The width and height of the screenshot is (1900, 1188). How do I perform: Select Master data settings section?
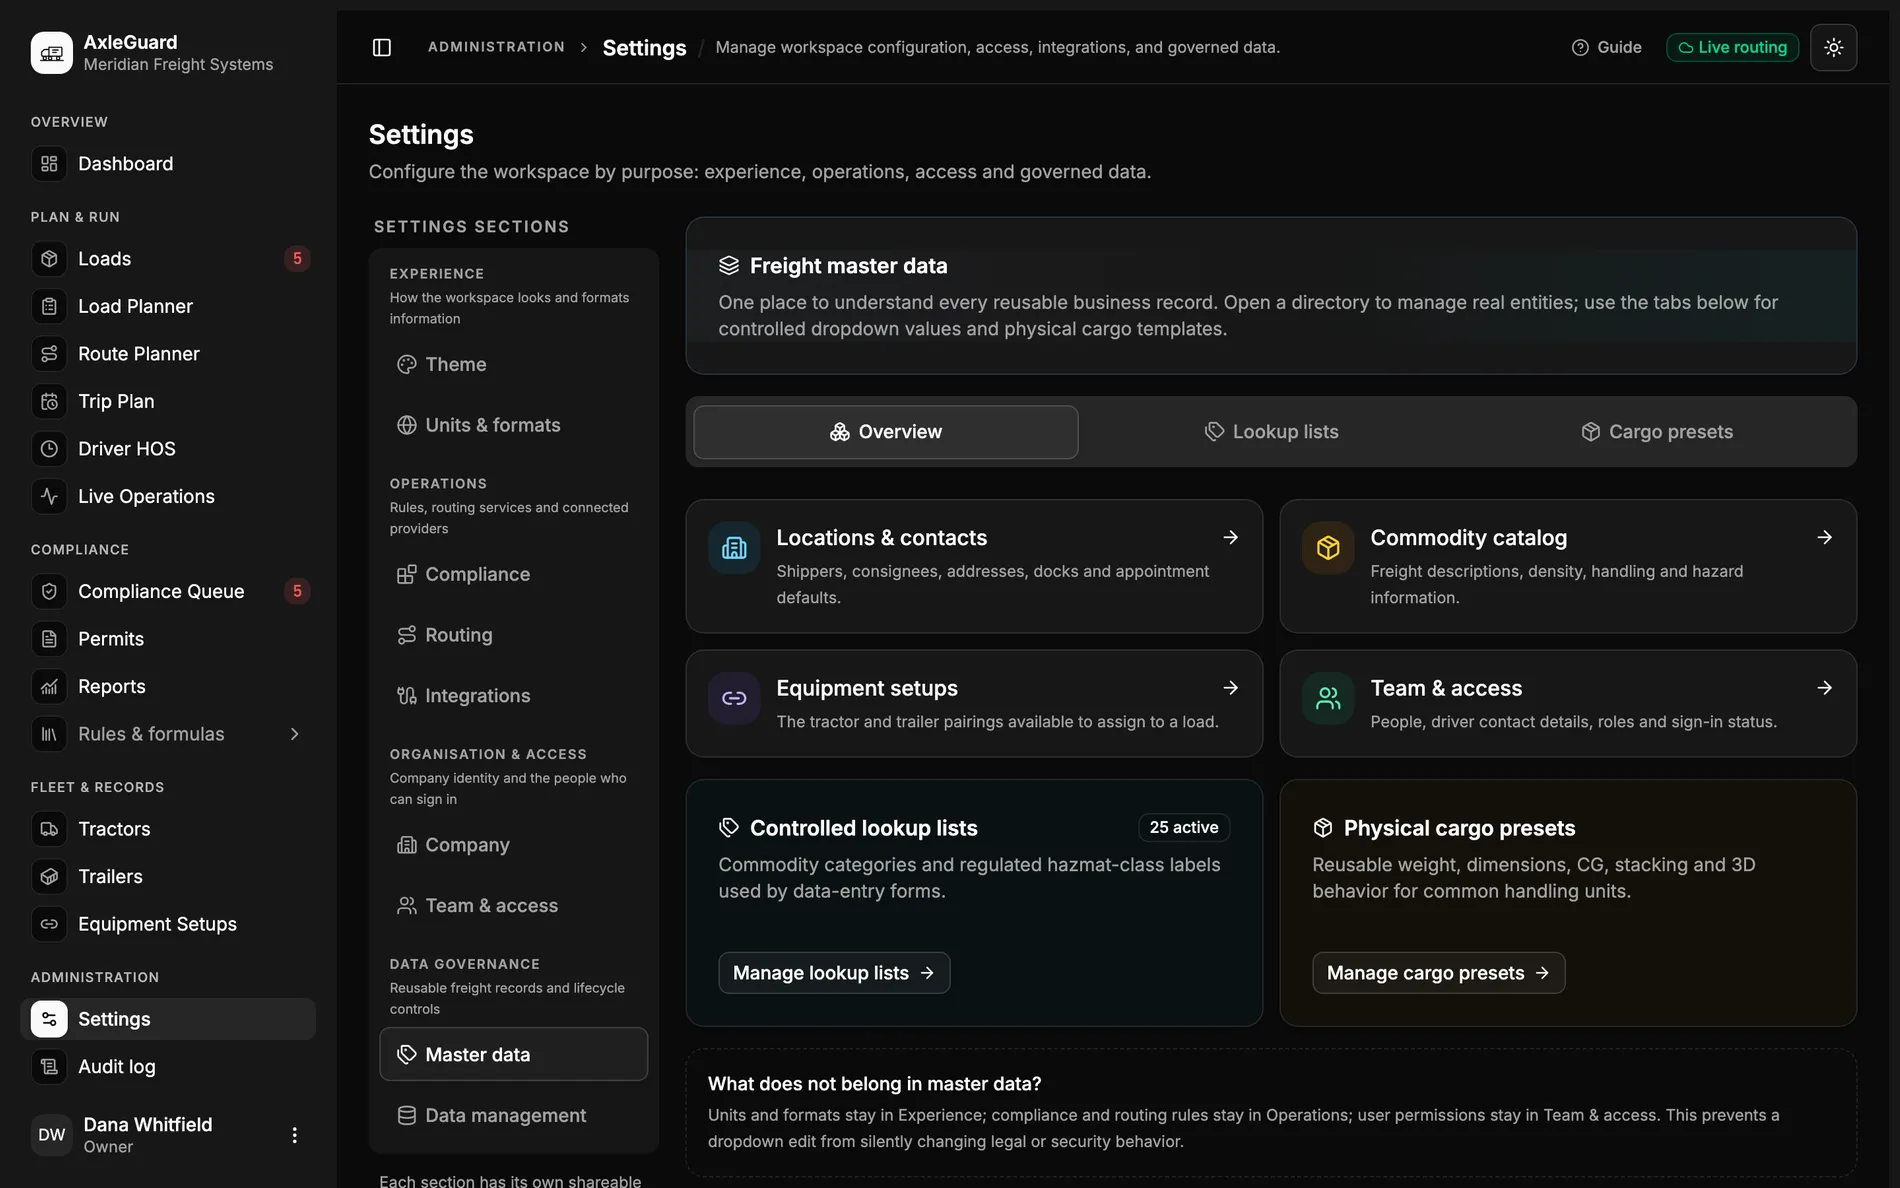513,1054
